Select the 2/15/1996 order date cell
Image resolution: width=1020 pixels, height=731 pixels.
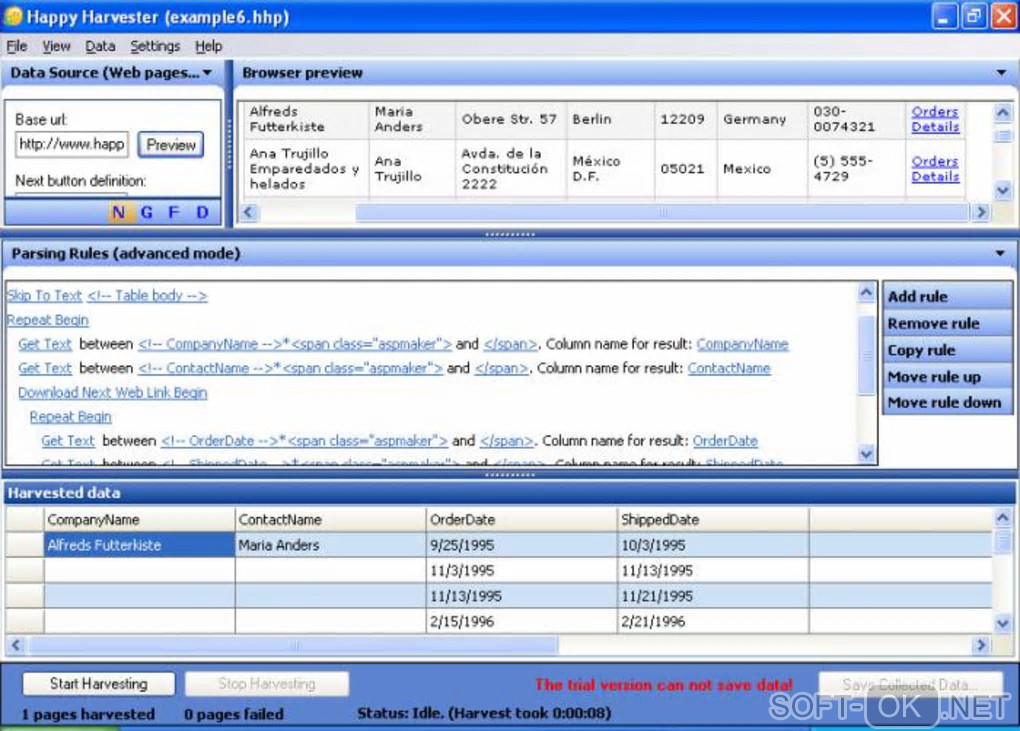521,621
